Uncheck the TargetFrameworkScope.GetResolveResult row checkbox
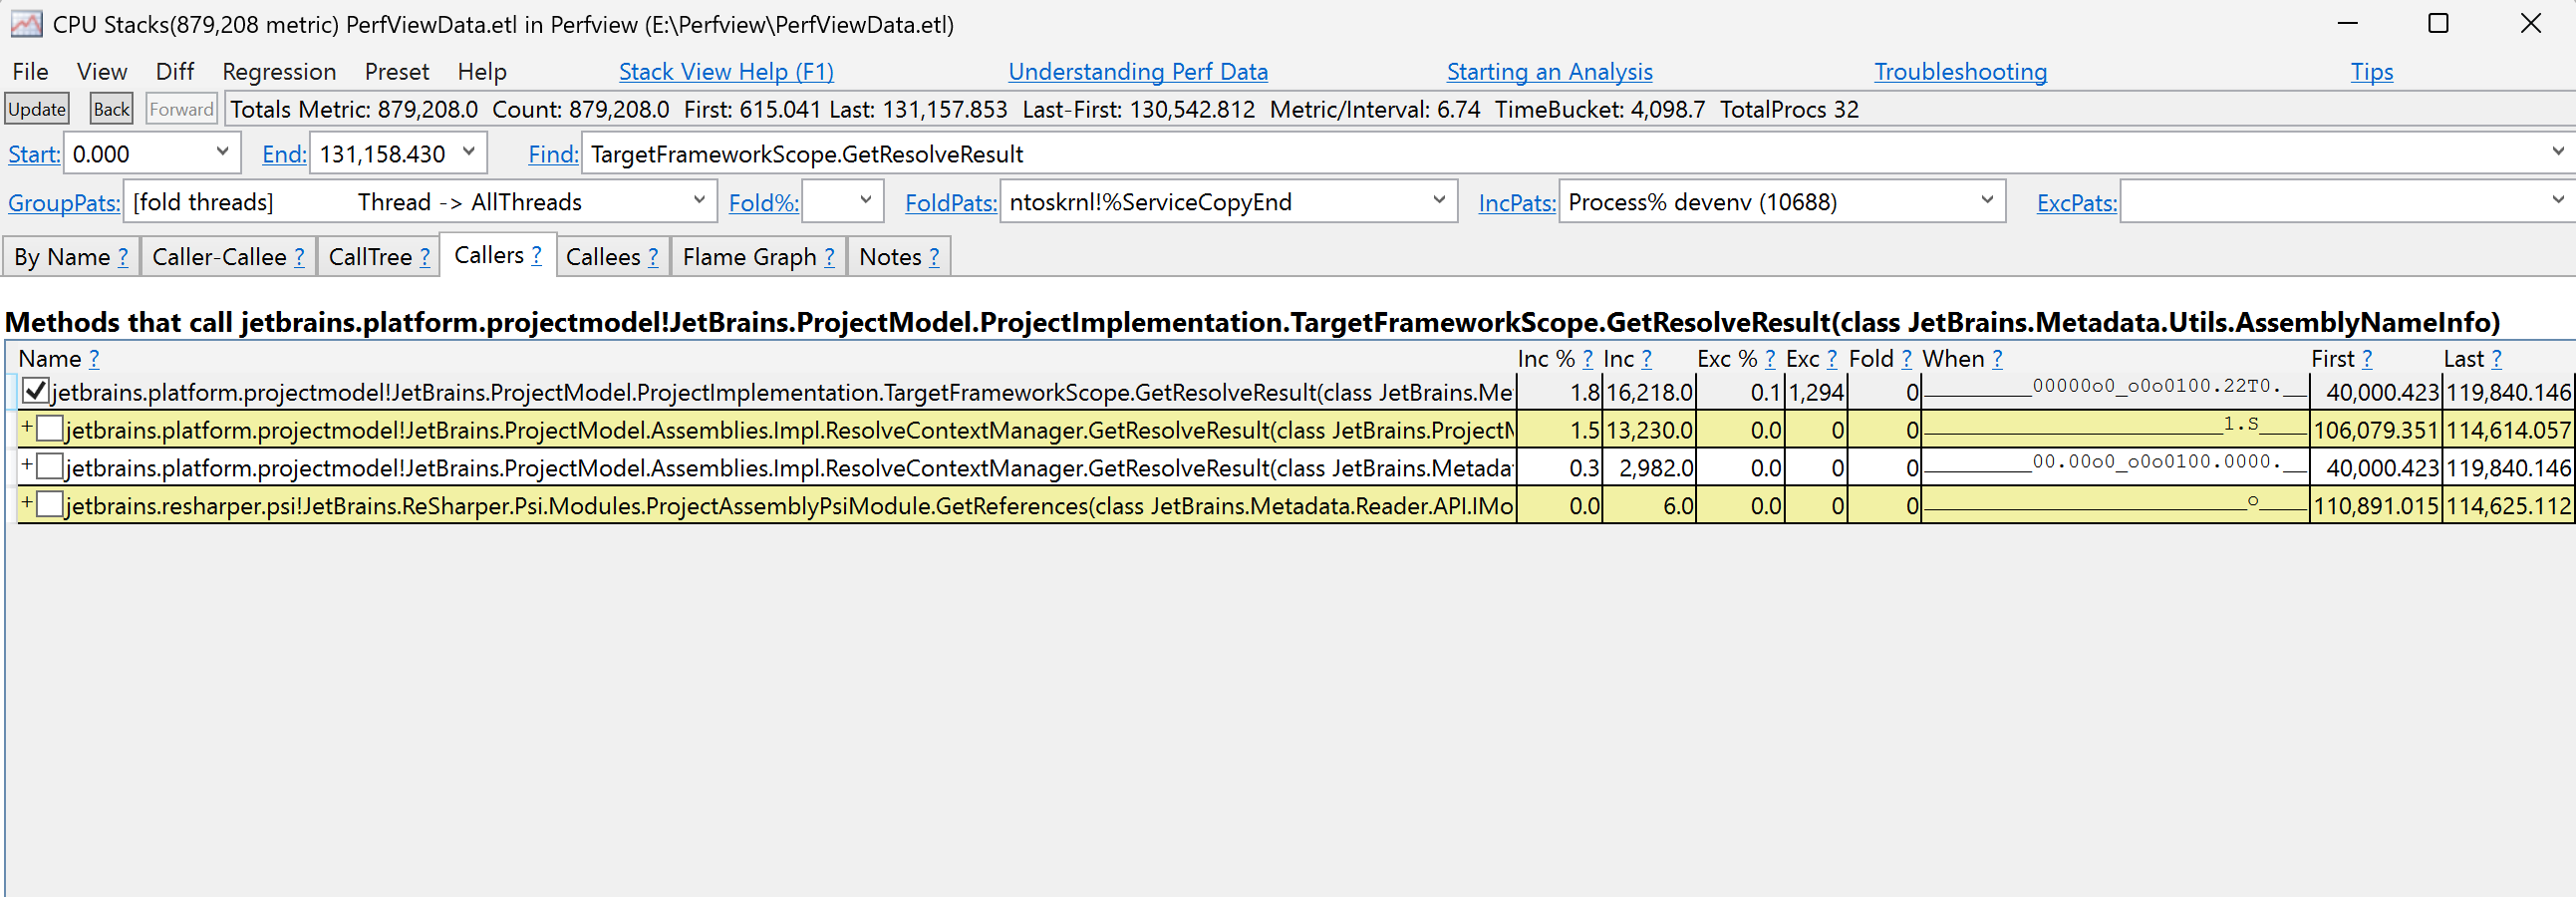 click(x=35, y=391)
